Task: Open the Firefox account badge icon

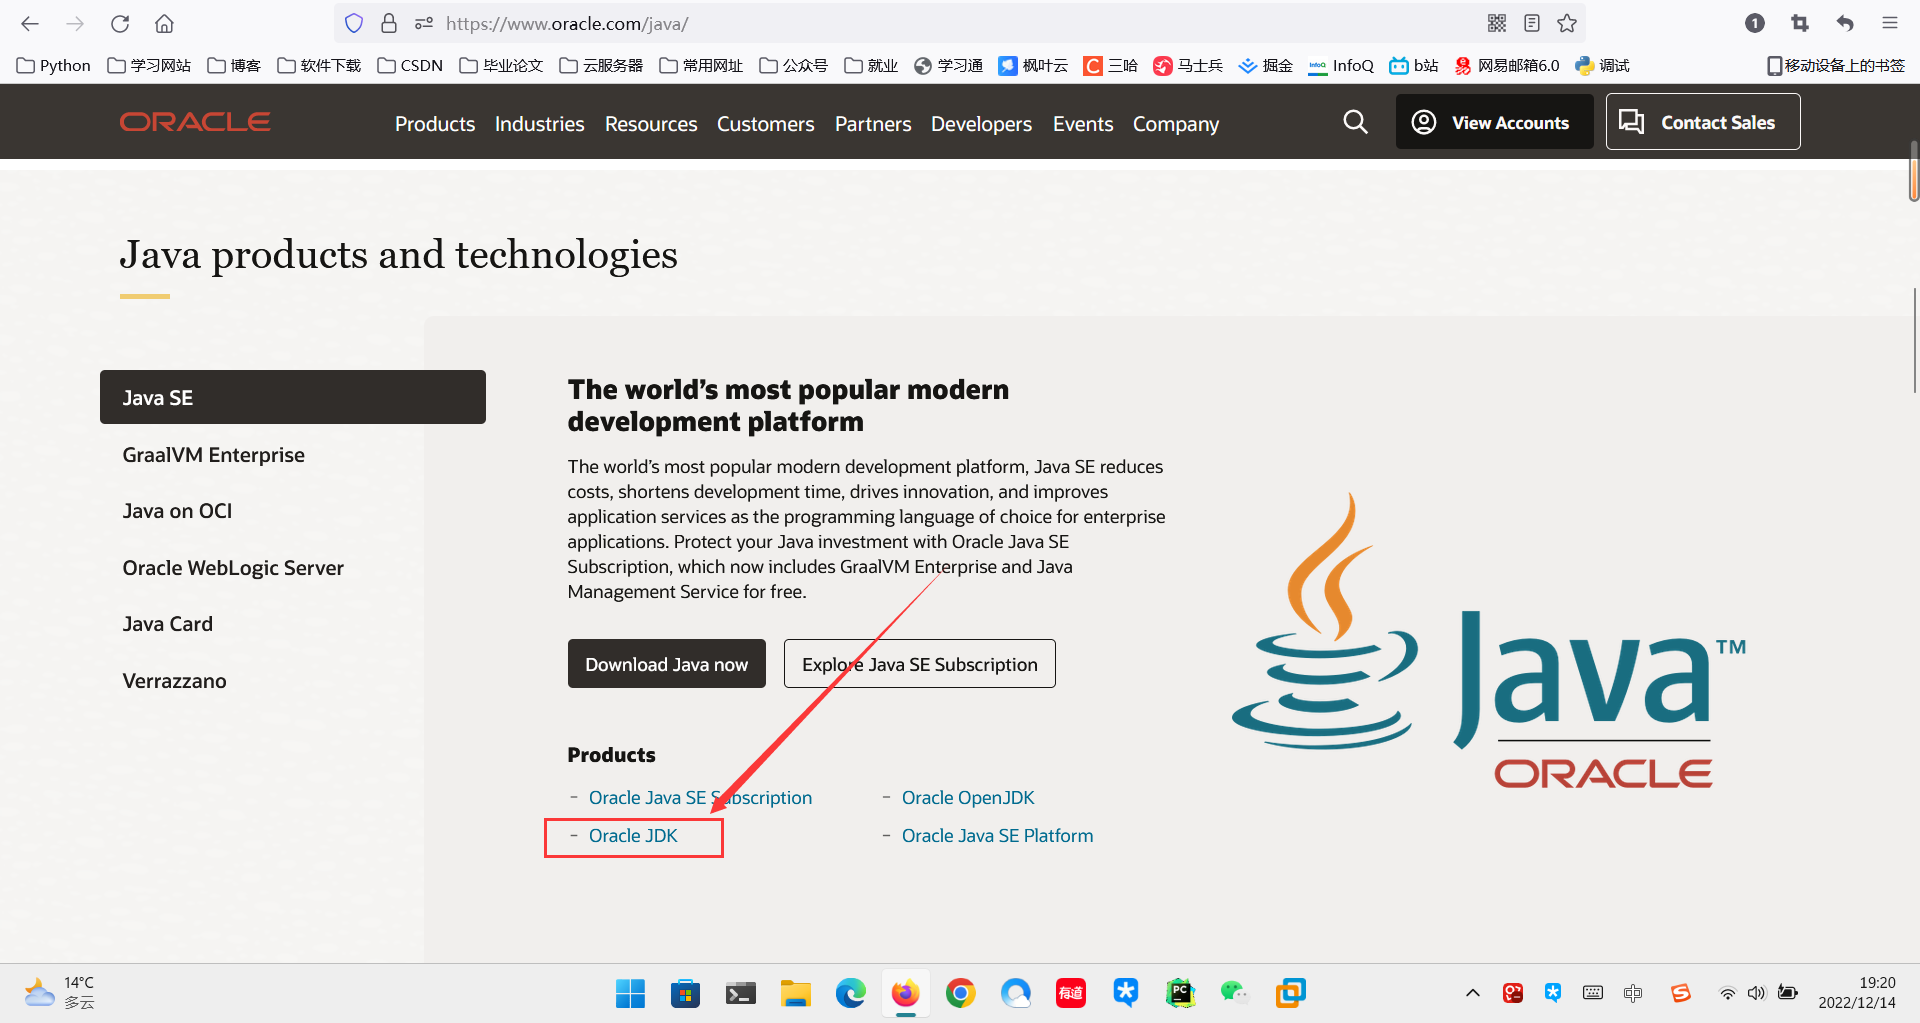Action: 1755,23
